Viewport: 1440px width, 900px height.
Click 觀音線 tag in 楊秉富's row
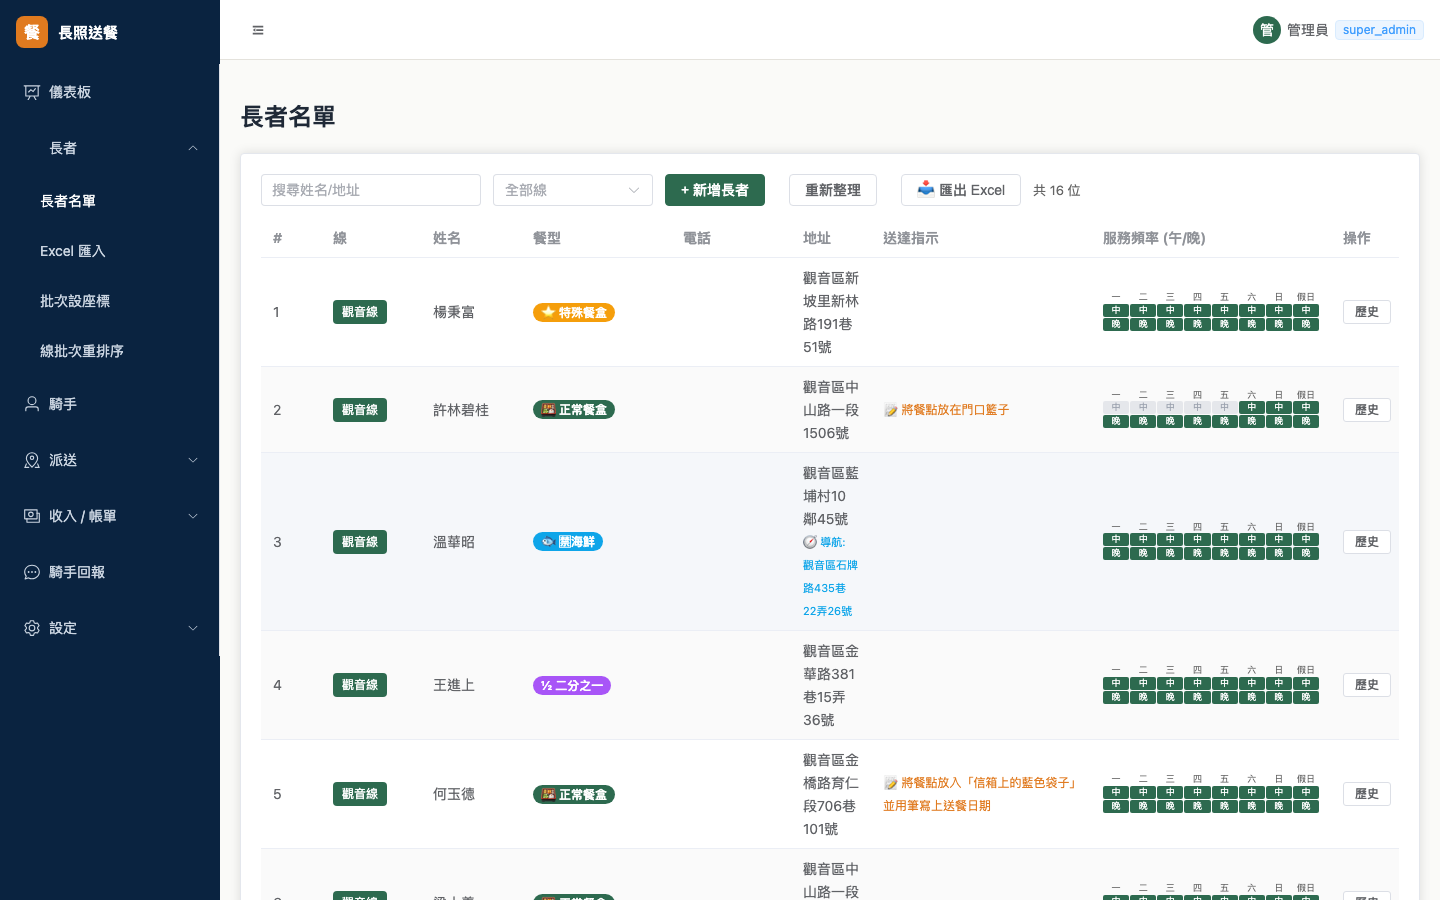360,312
